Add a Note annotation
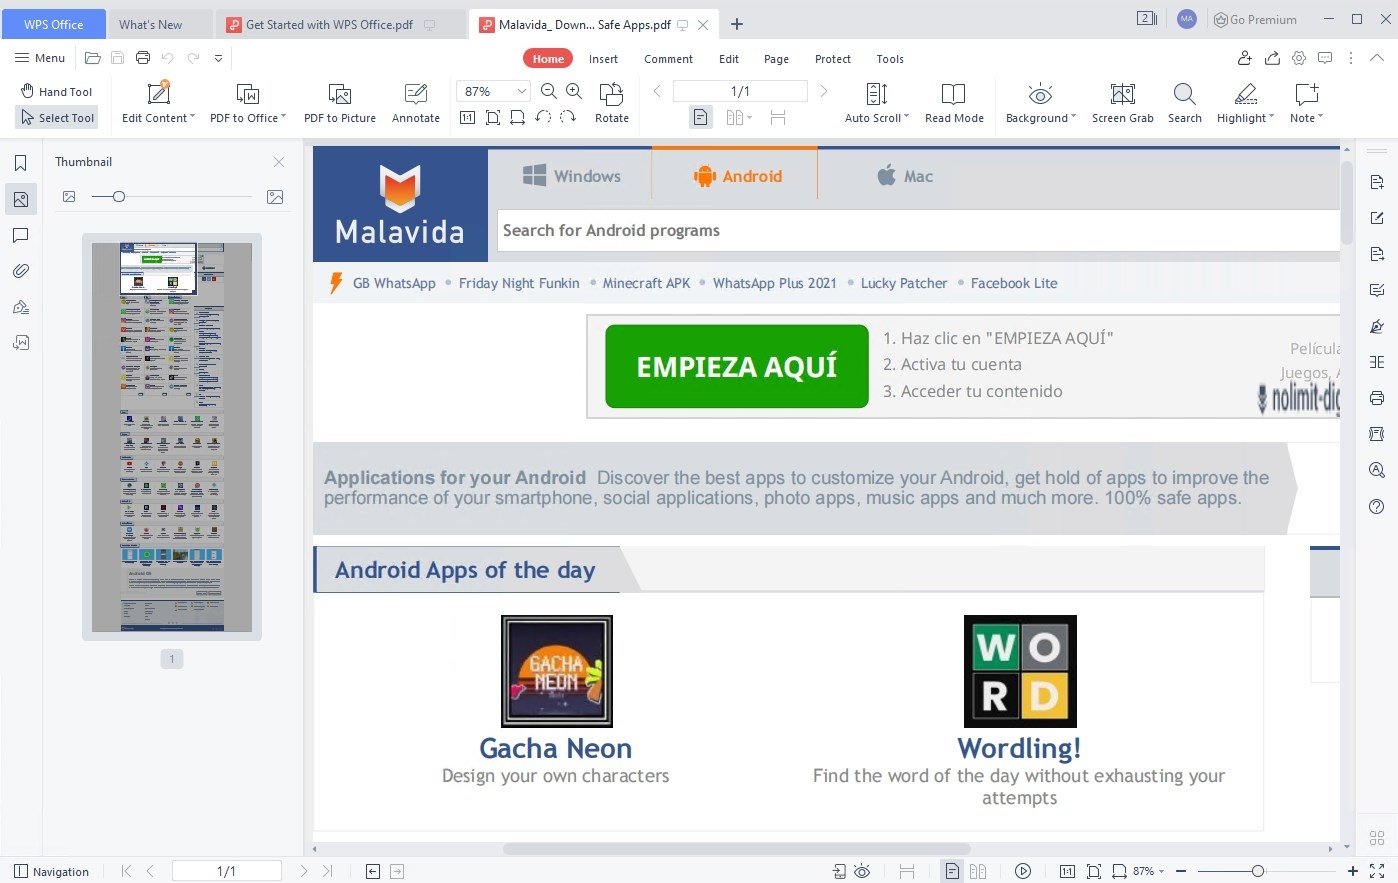The height and width of the screenshot is (883, 1398). coord(1306,103)
